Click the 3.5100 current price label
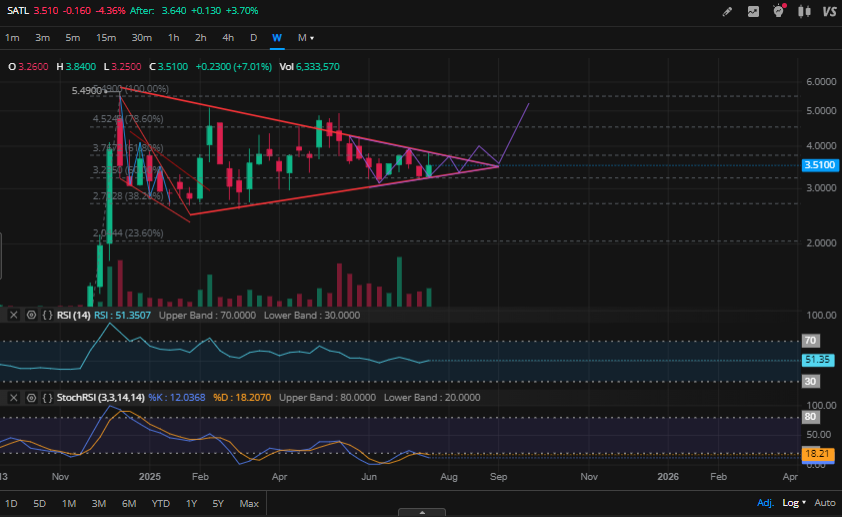Image resolution: width=842 pixels, height=517 pixels. 820,165
